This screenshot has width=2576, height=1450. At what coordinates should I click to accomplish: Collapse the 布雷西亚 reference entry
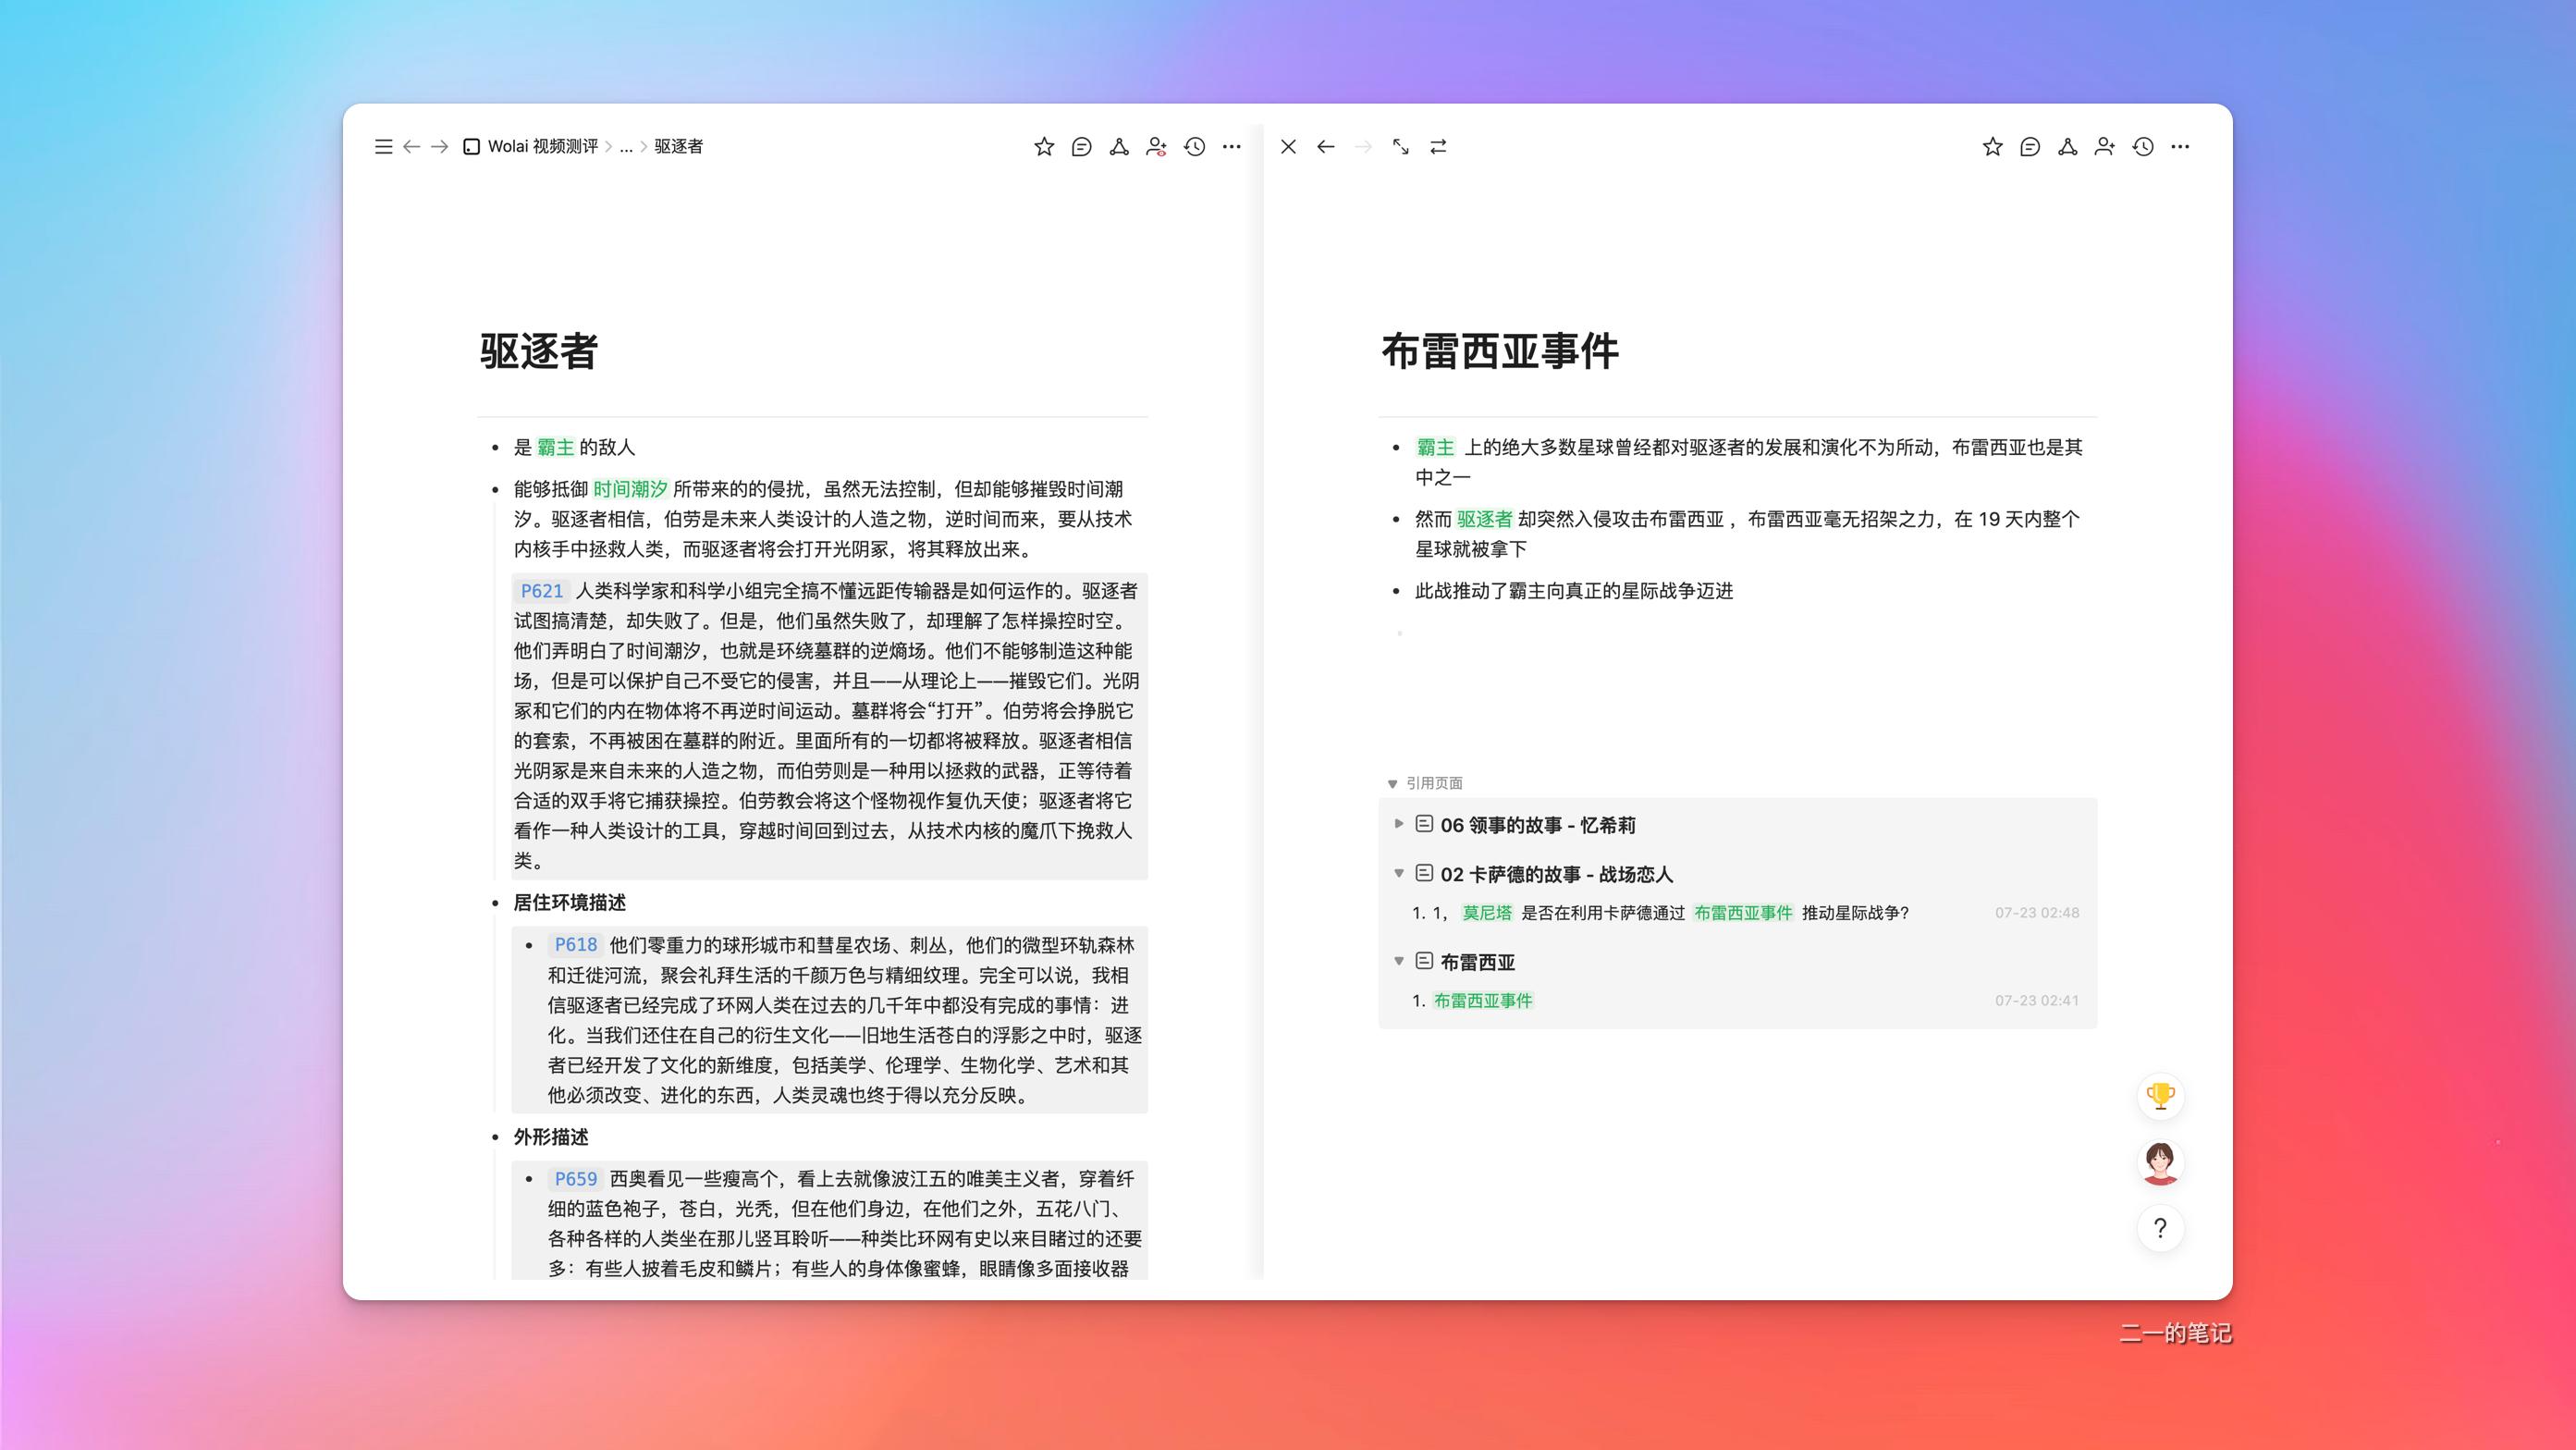(1398, 961)
